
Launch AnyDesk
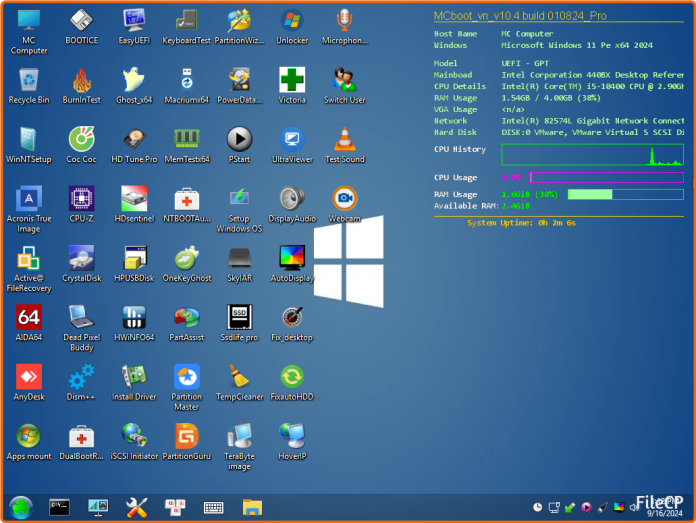(x=29, y=383)
